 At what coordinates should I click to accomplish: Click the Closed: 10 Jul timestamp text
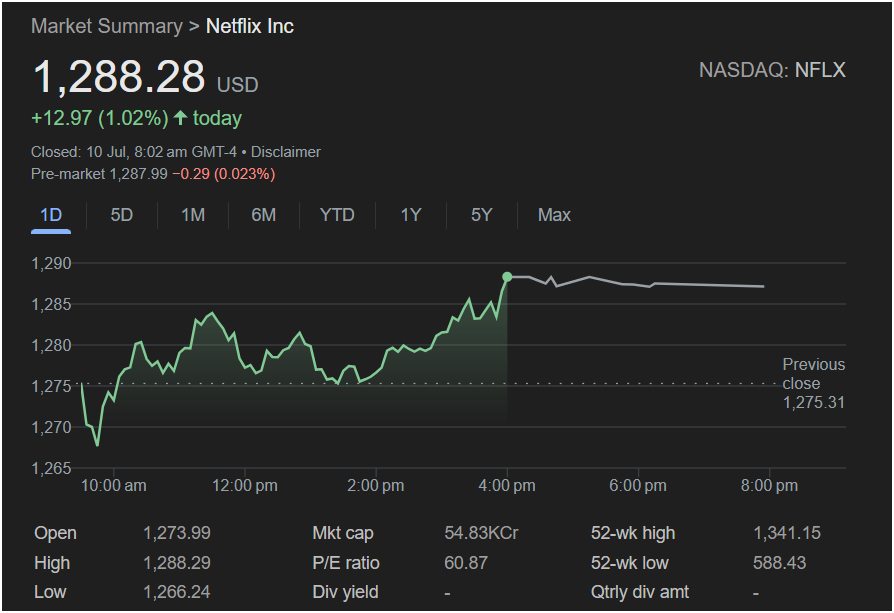(x=134, y=152)
